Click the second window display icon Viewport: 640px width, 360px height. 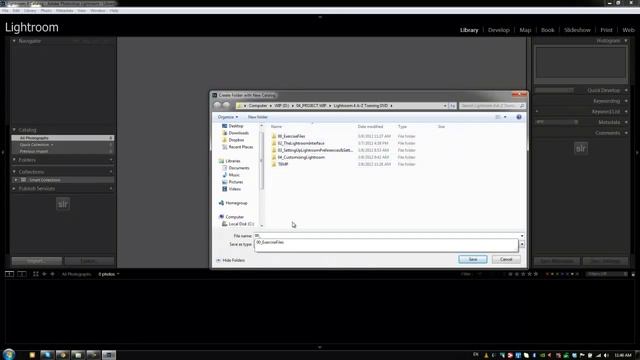tap(22, 274)
